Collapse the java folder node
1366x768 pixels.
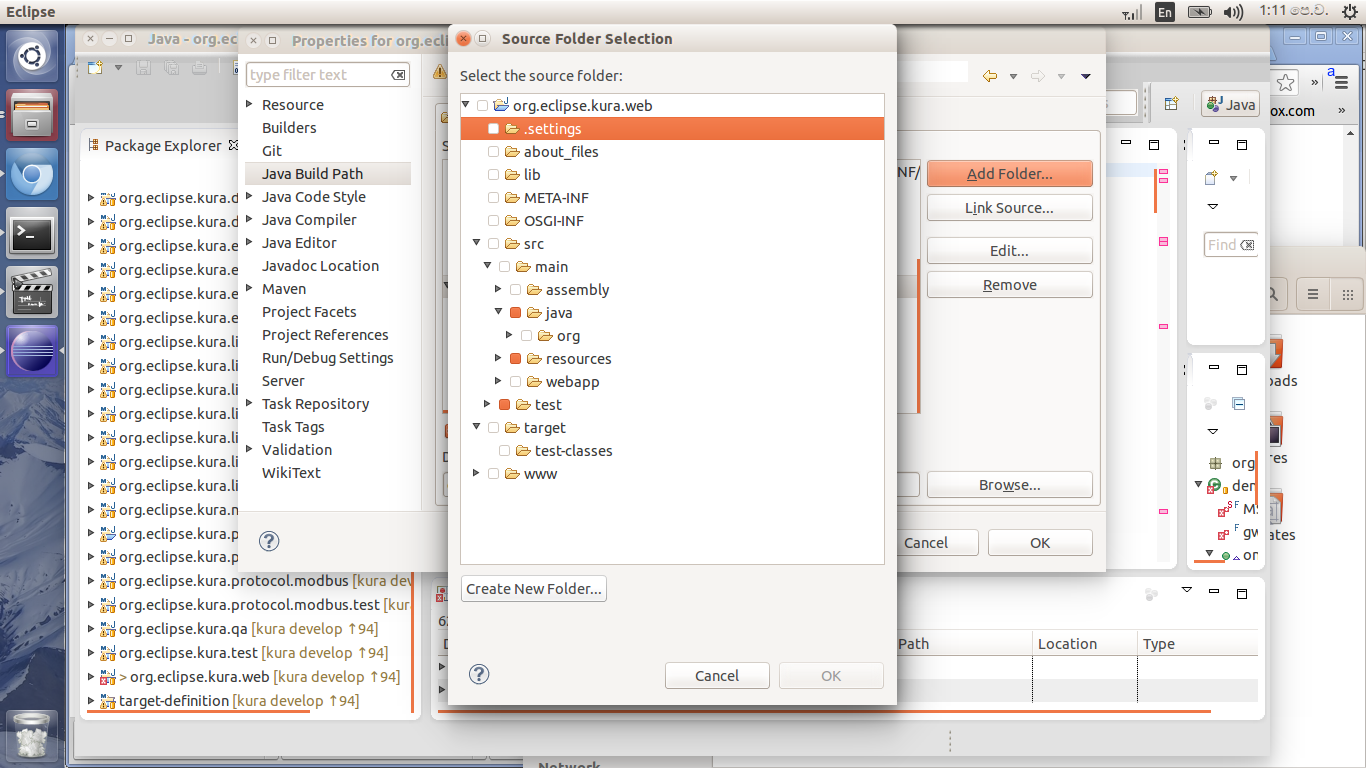pos(499,313)
